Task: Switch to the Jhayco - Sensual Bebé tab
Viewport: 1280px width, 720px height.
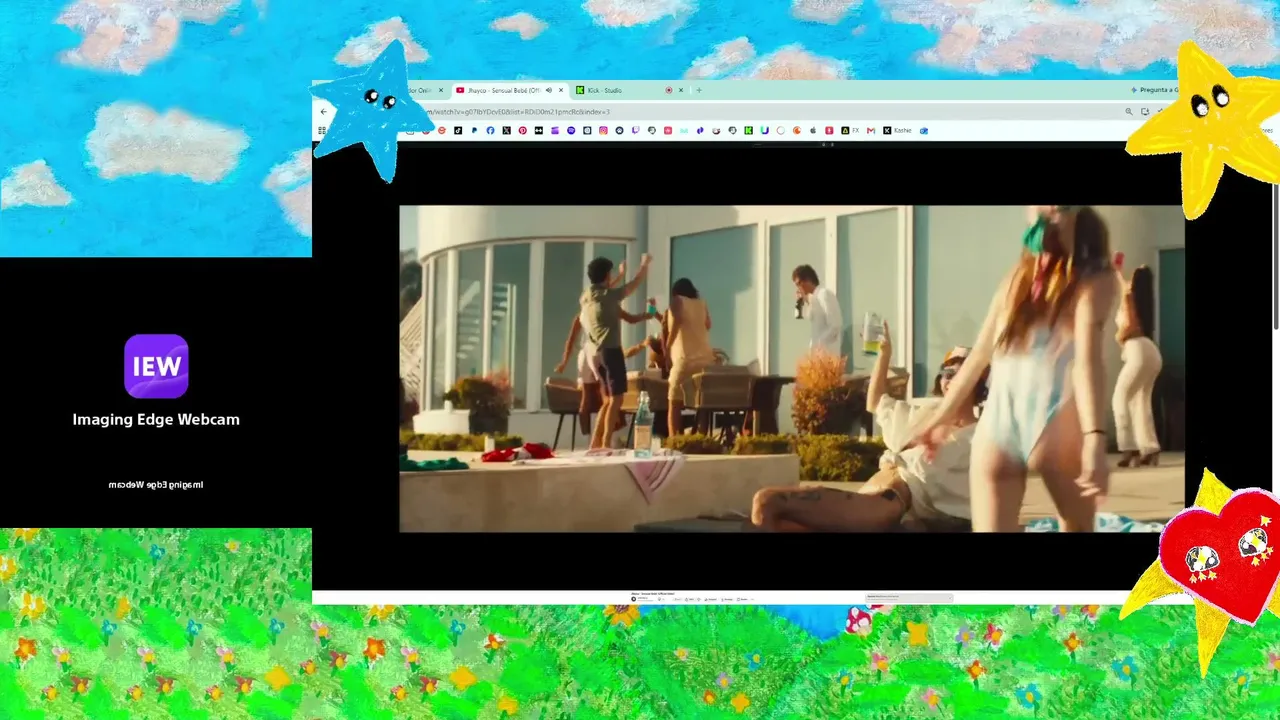Action: [x=510, y=90]
